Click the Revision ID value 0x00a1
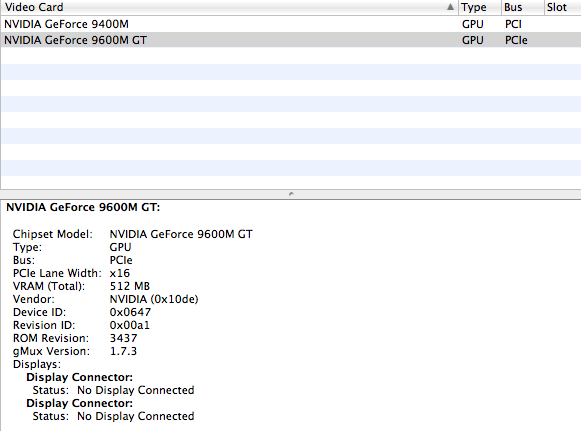 coord(130,325)
